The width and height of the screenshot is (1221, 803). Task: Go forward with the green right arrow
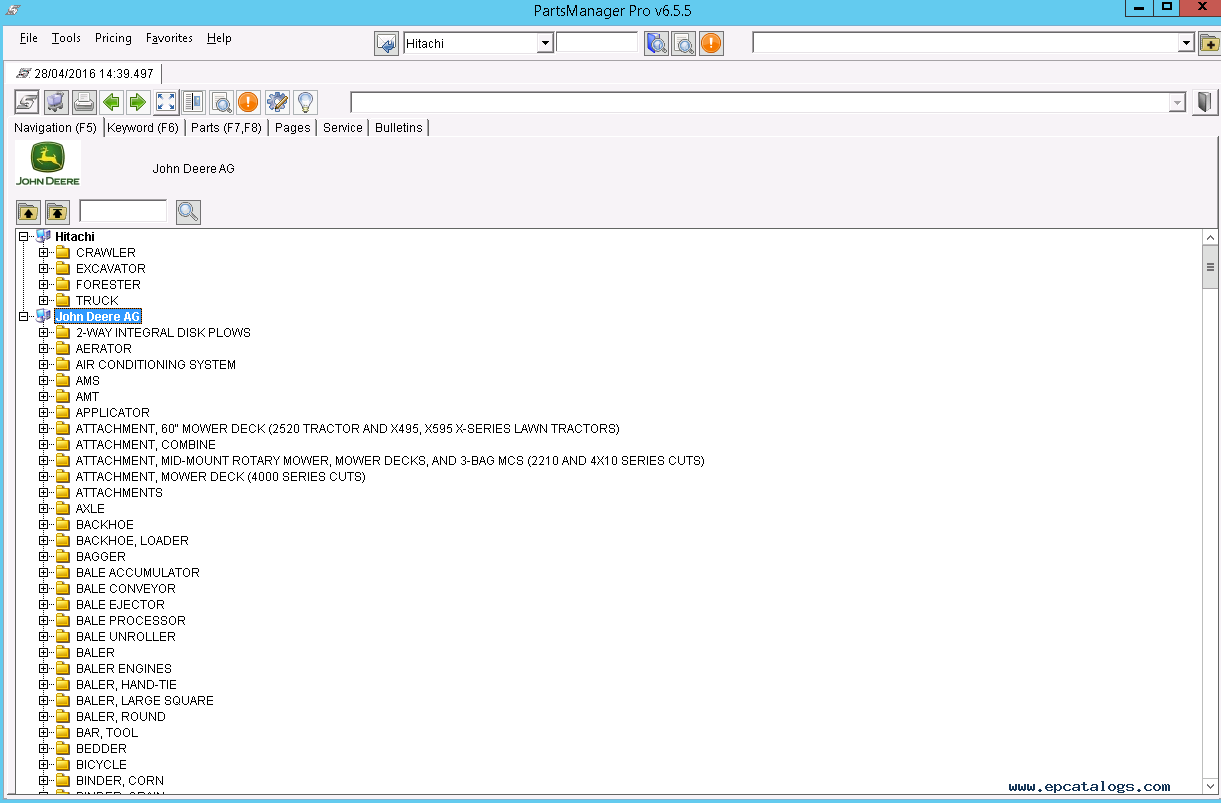click(138, 102)
